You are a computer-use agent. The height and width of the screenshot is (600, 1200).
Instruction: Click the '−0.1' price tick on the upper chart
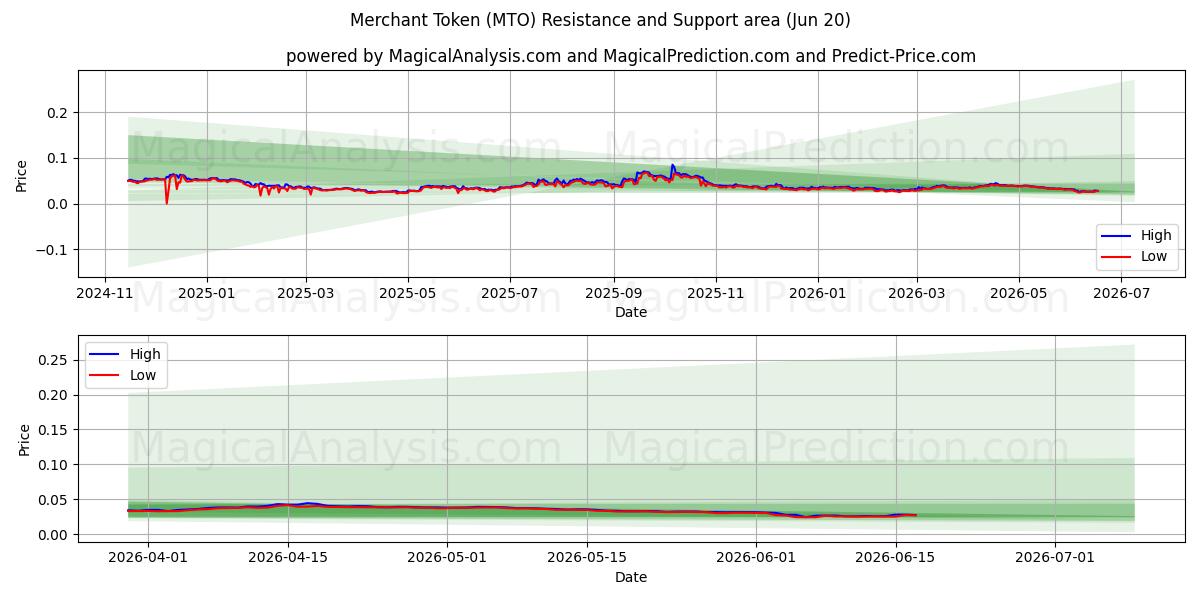click(53, 250)
